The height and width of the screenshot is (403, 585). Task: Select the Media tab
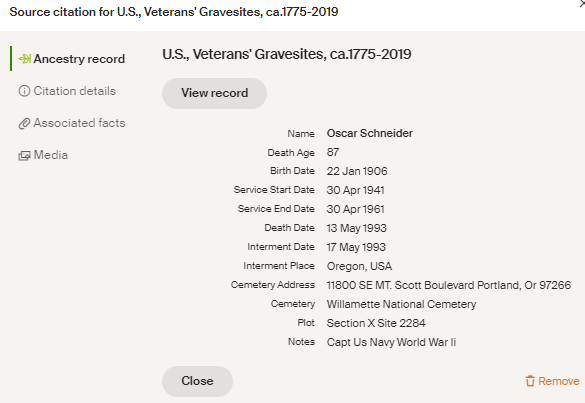[x=43, y=155]
